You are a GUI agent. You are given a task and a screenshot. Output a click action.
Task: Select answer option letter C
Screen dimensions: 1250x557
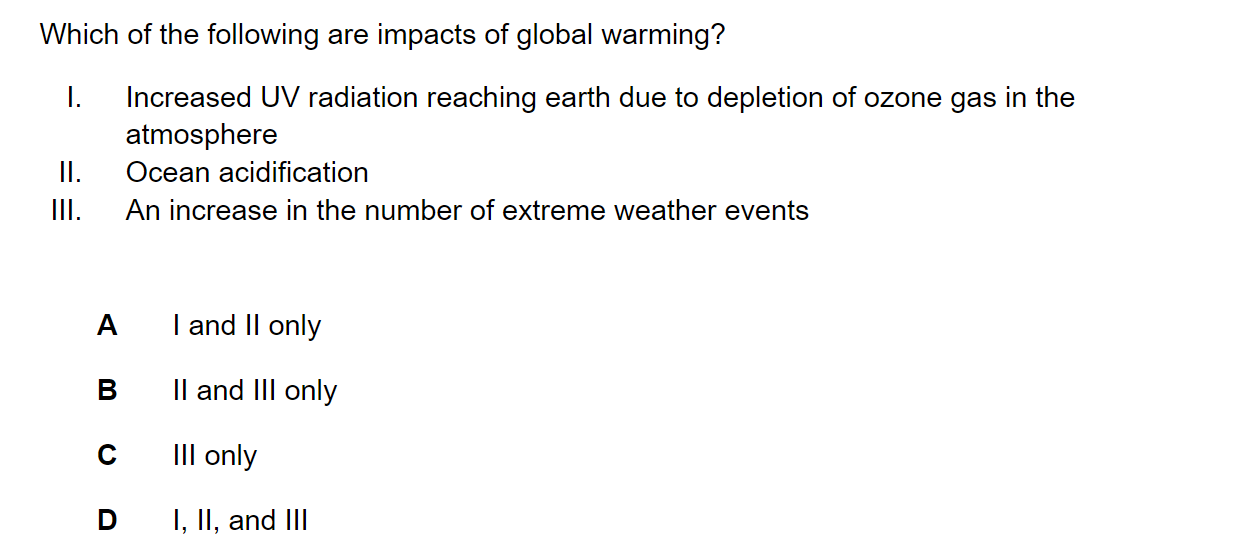coord(107,455)
